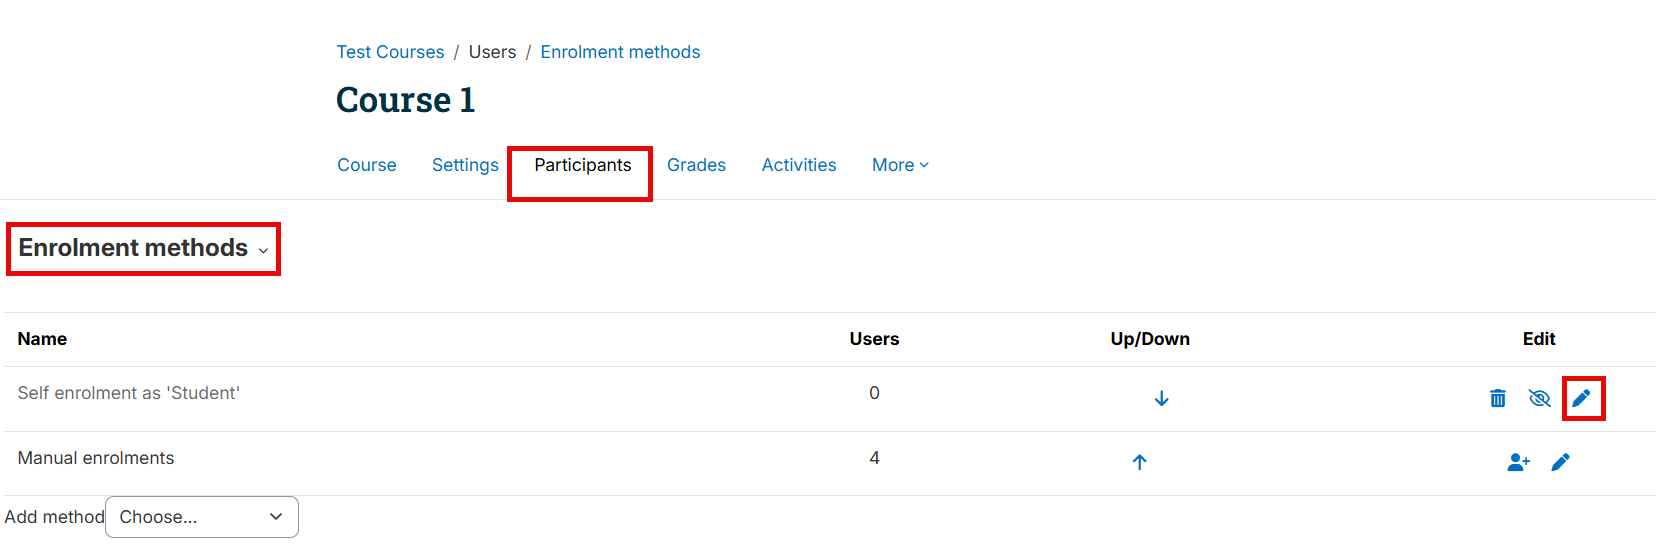Open the Settings tab

pyautogui.click(x=465, y=165)
